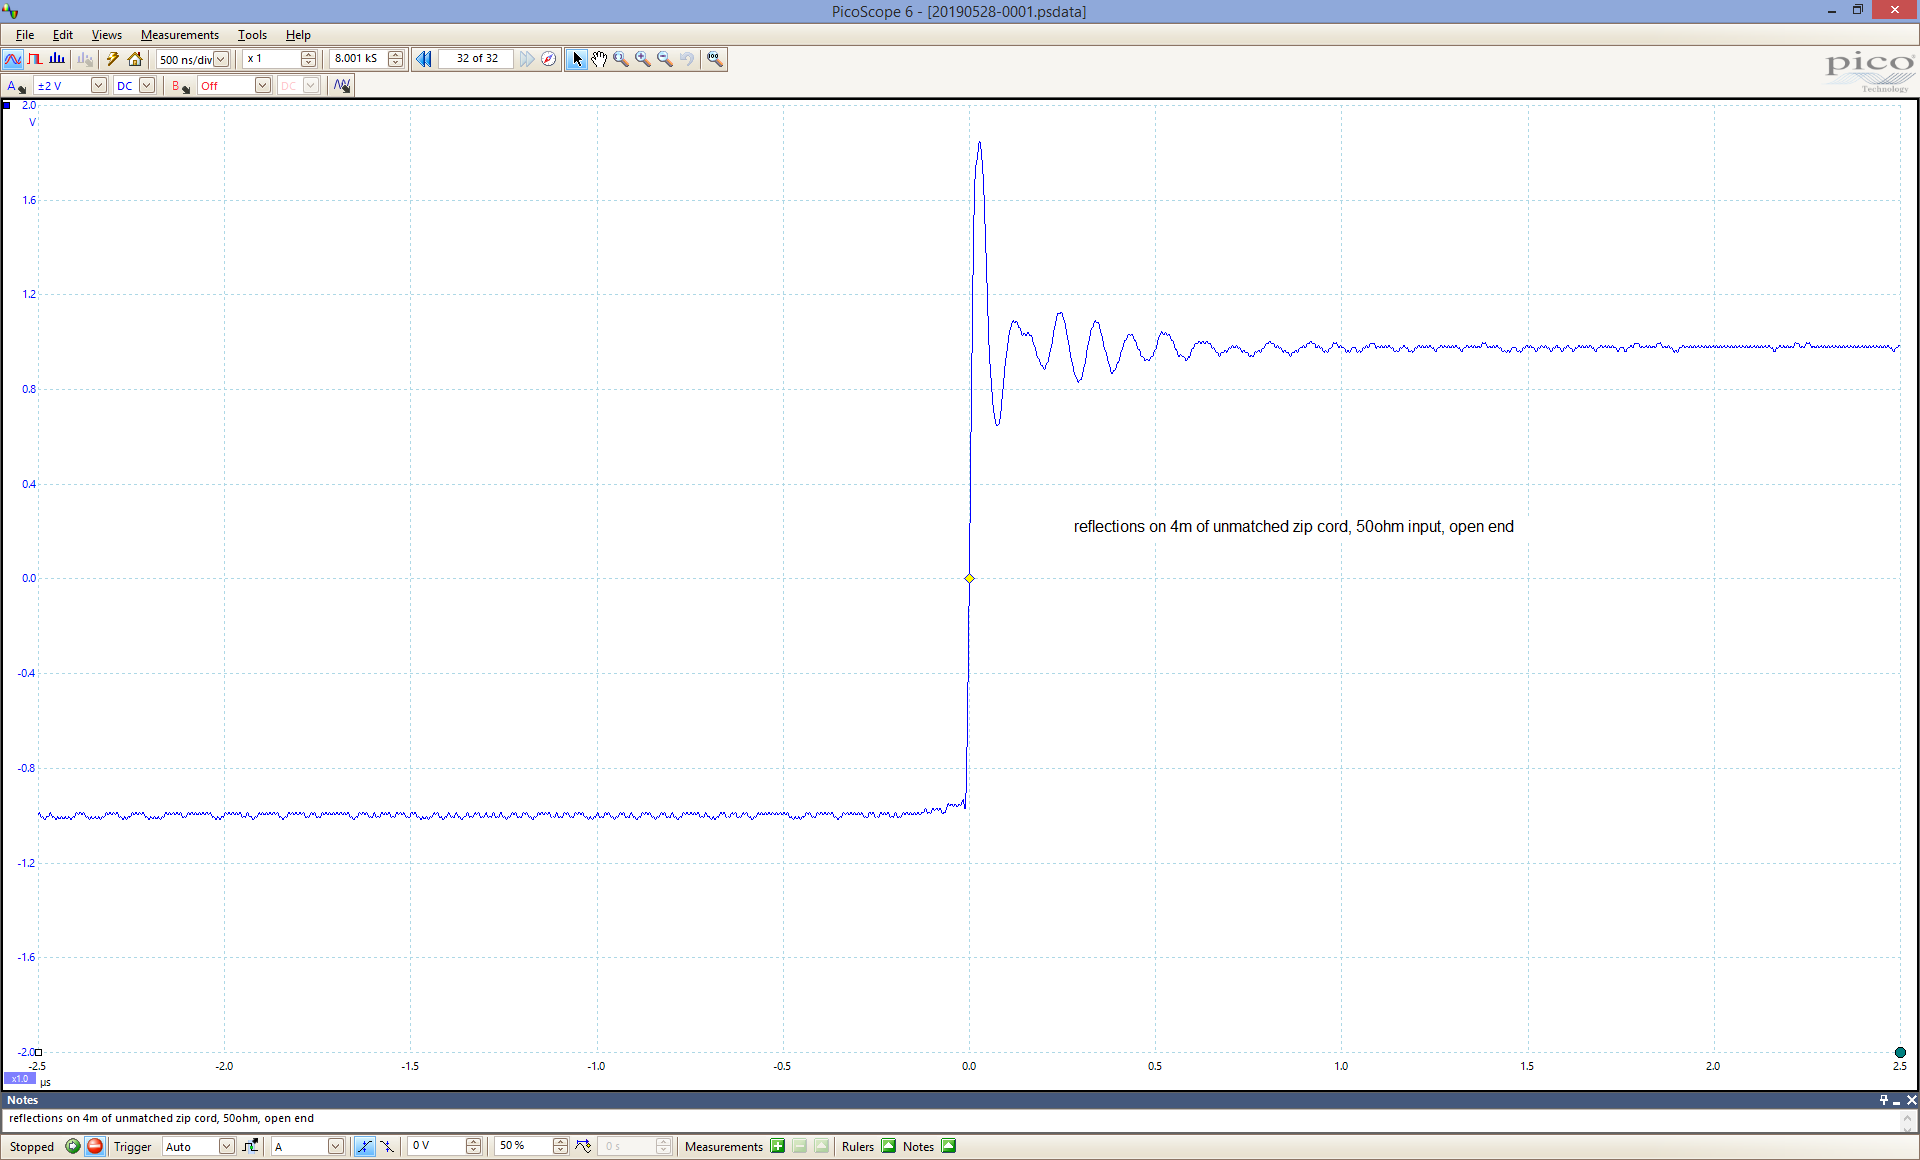Select Scope mode icon
The image size is (1920, 1160).
tap(13, 59)
